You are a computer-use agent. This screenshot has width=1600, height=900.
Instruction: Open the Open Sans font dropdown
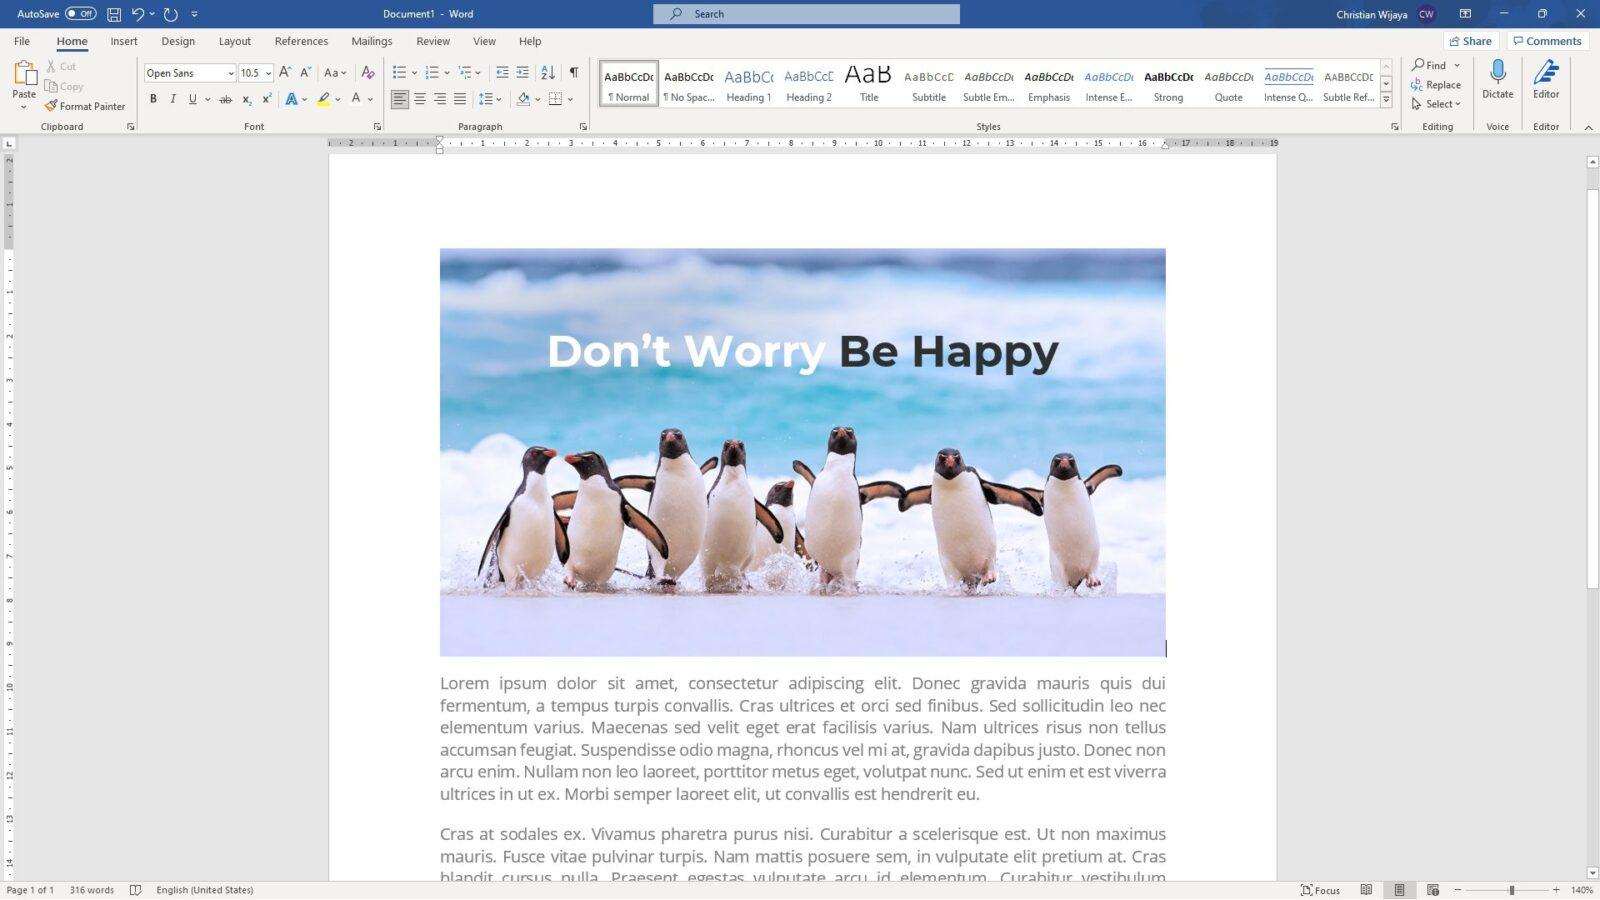[x=230, y=72]
